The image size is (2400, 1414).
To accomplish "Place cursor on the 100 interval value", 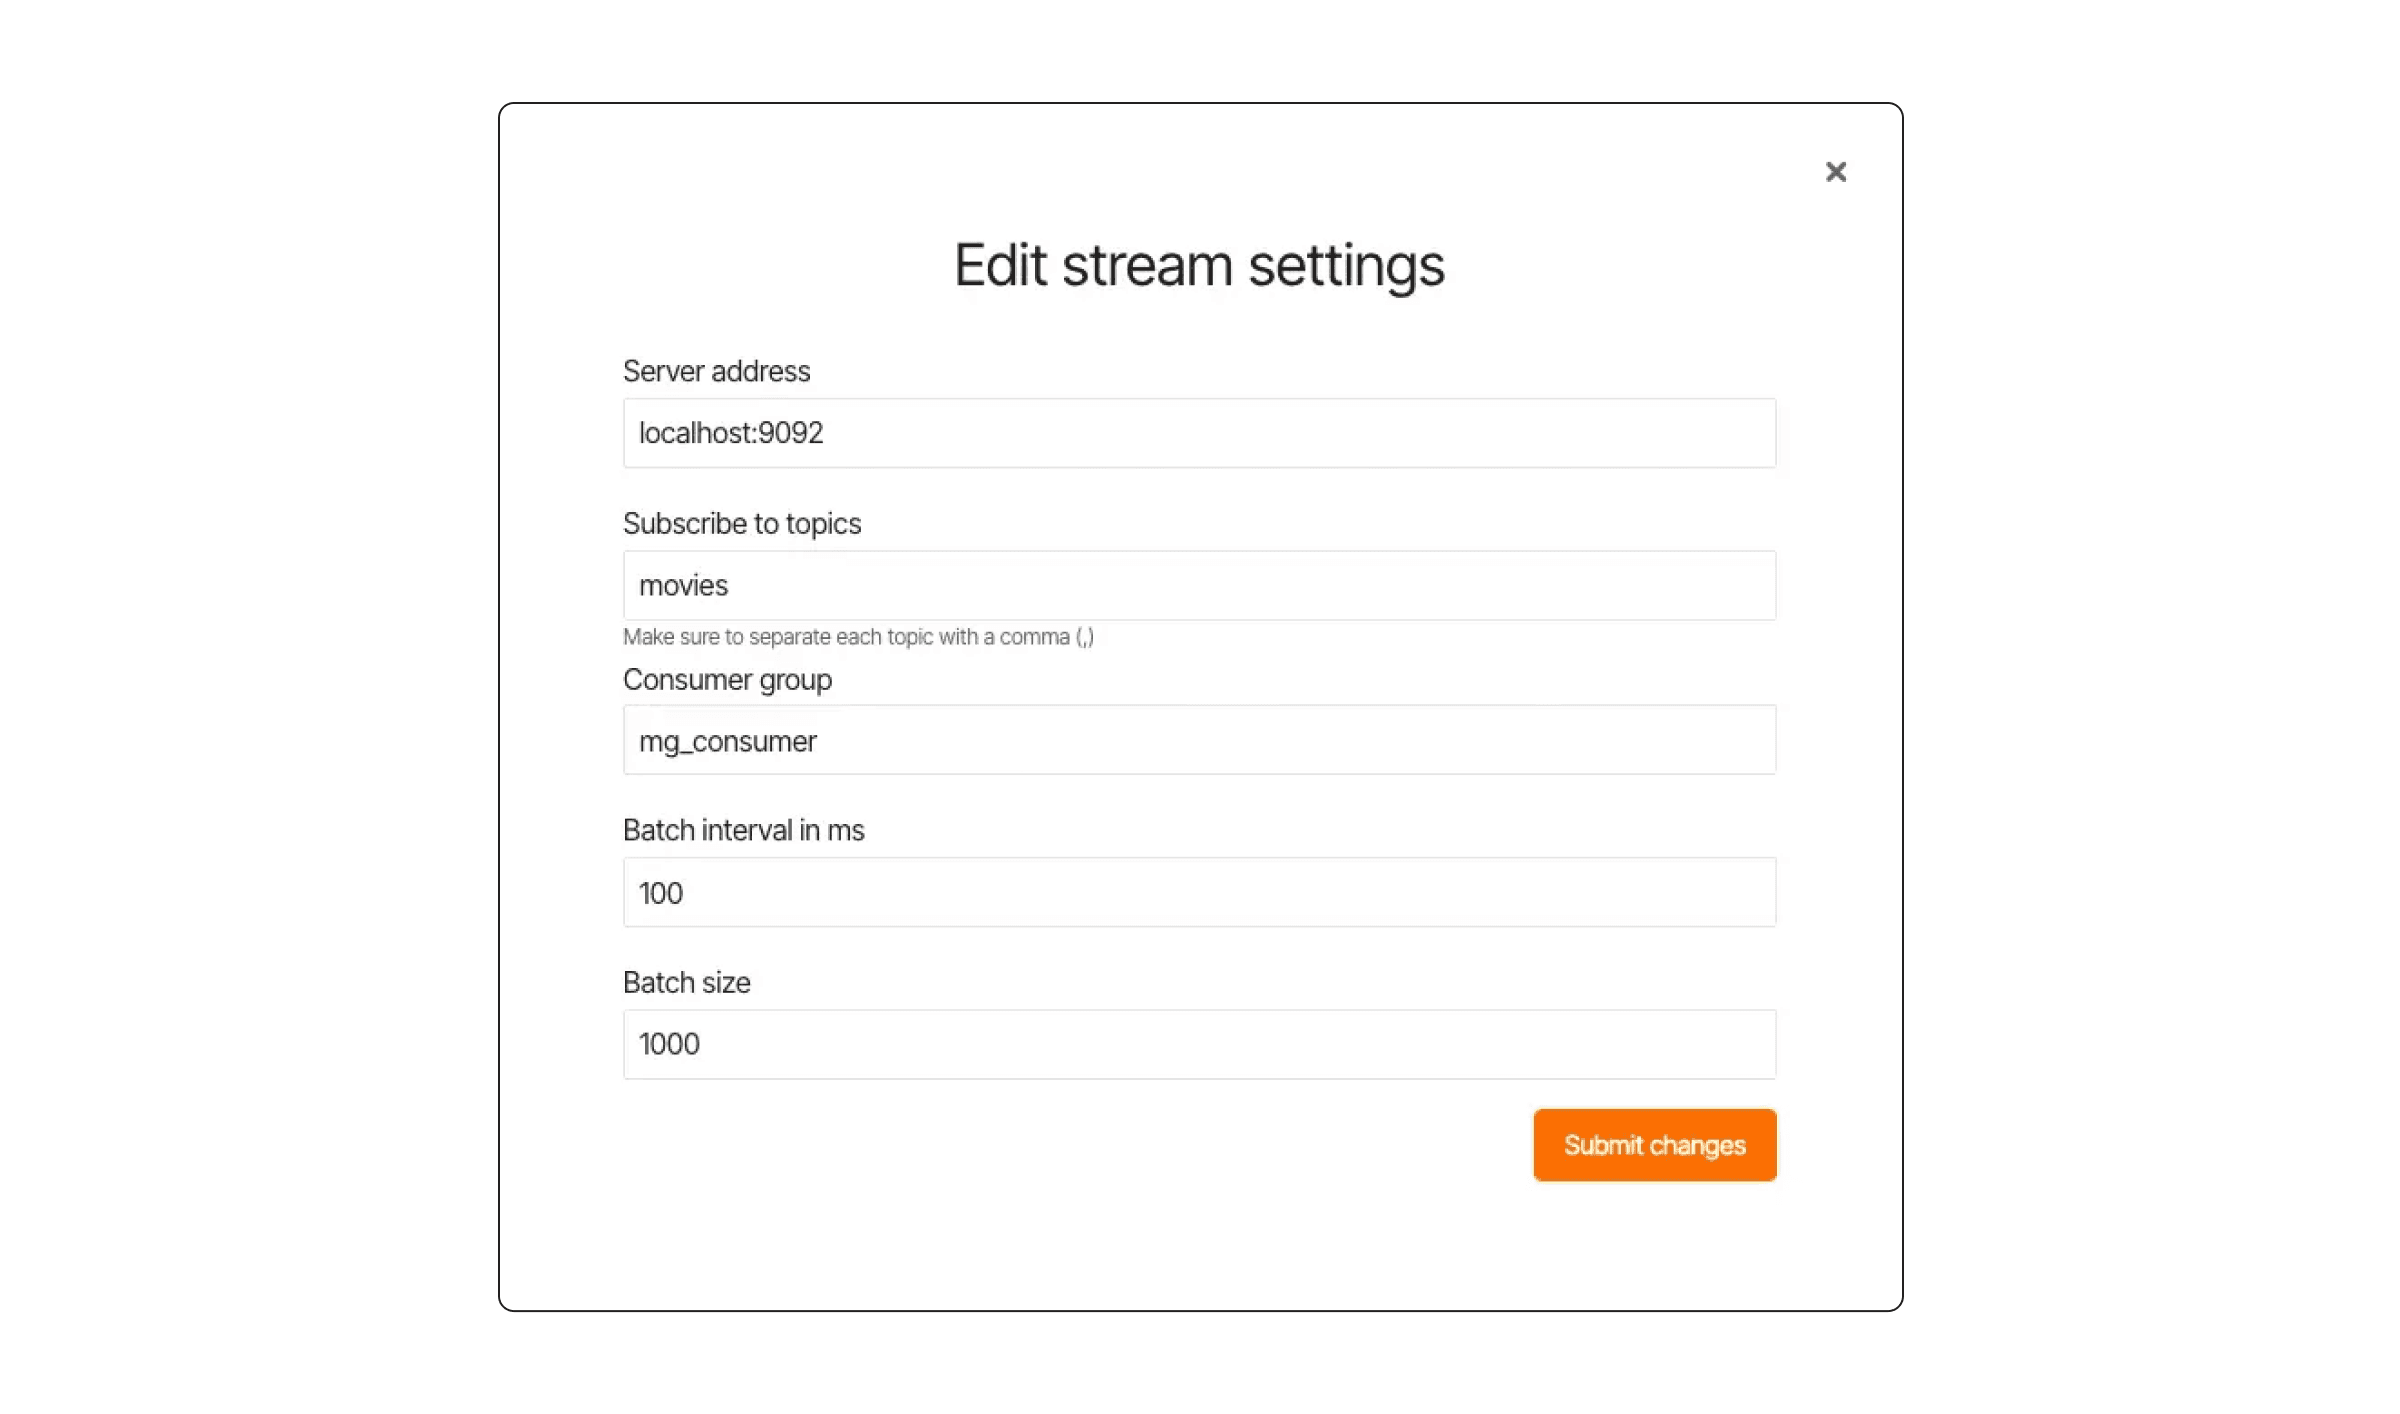I will click(x=660, y=893).
